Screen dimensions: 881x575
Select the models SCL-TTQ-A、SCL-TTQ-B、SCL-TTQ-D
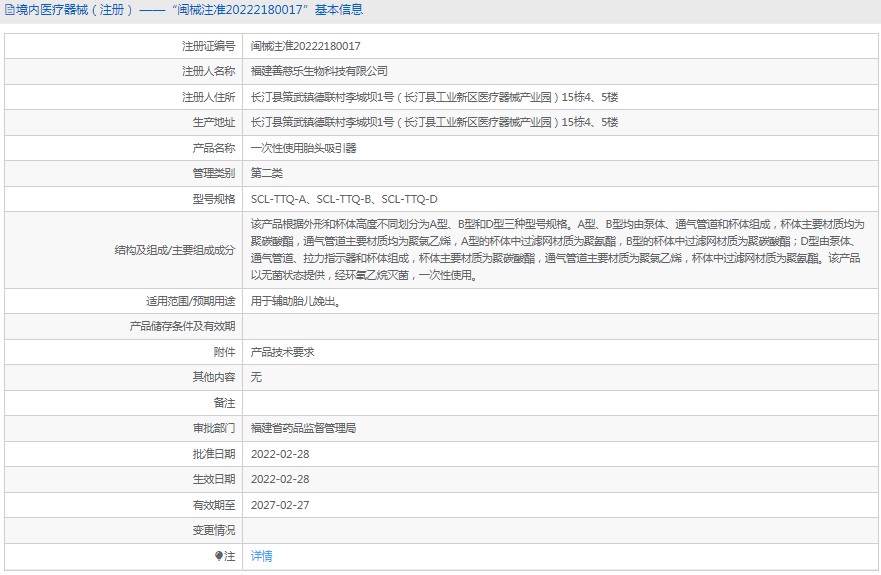click(344, 199)
